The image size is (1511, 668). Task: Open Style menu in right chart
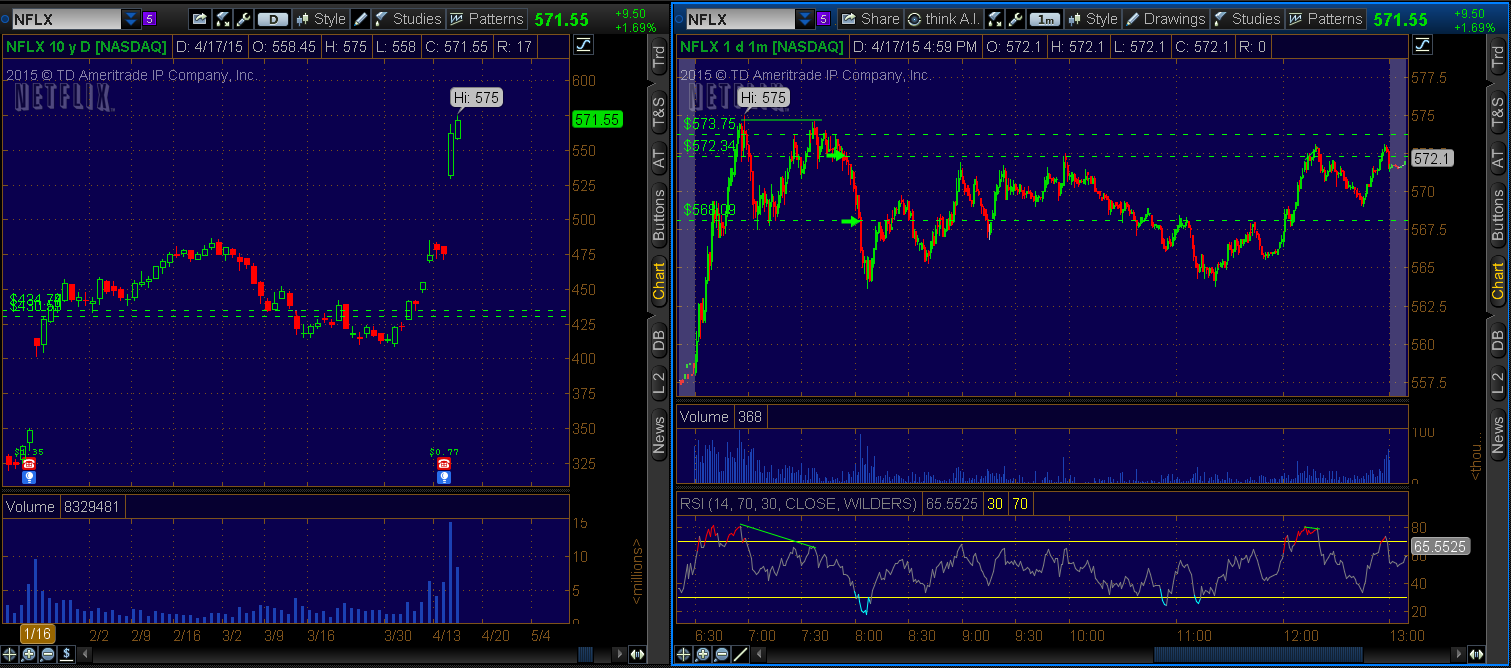(1092, 19)
